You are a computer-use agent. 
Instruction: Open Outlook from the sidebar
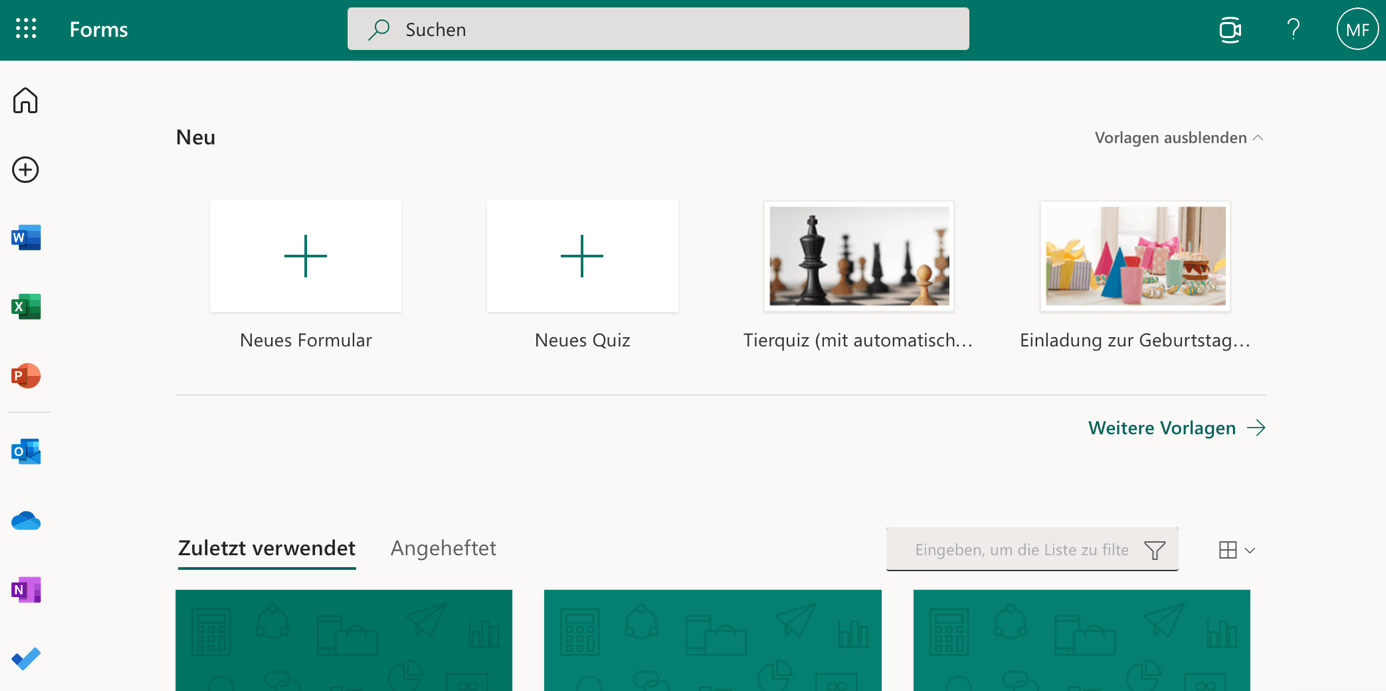tap(26, 452)
